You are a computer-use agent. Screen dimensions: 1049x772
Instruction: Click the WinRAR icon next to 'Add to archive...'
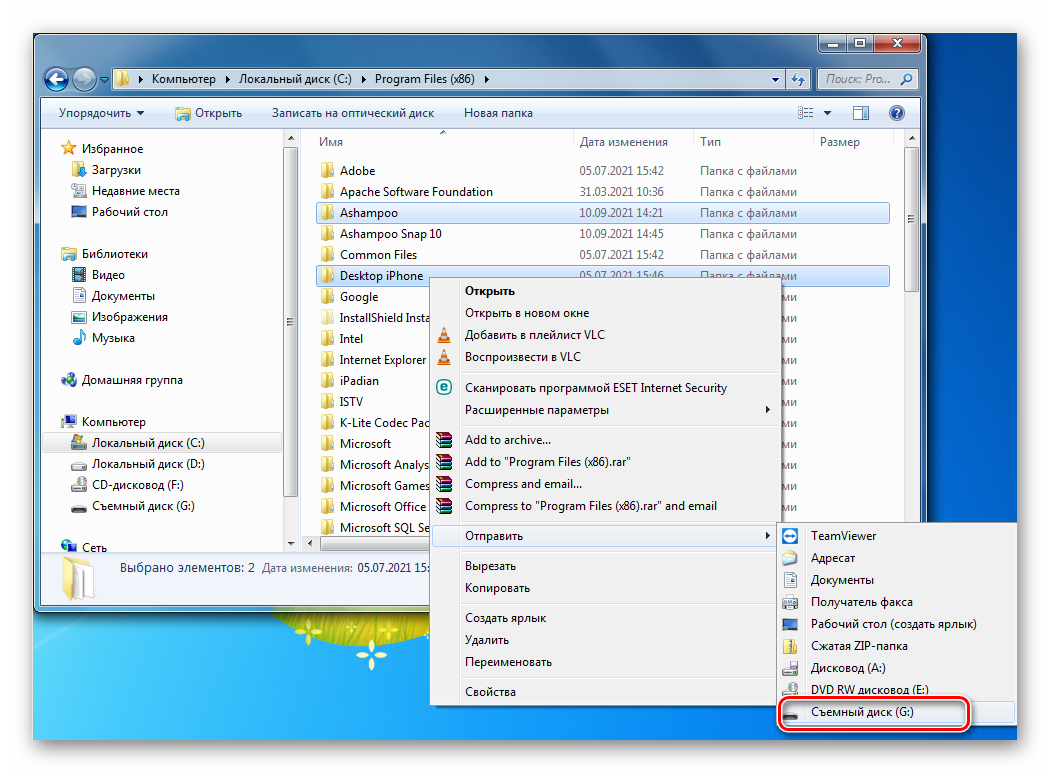444,440
